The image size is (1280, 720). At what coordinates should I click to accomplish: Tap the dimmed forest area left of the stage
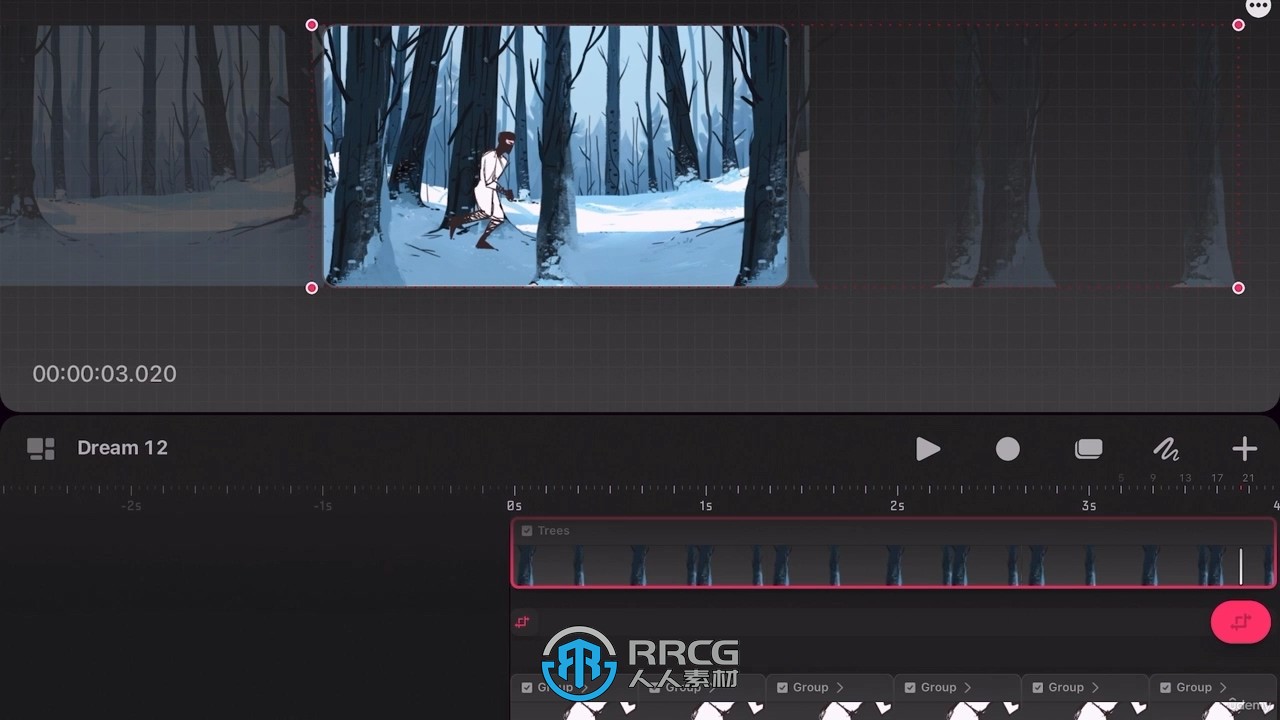tap(155, 155)
